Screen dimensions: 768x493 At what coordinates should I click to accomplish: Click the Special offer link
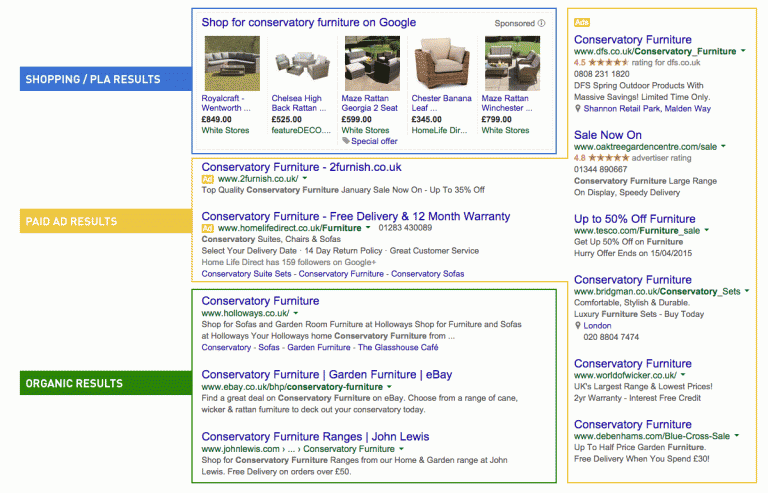coord(374,141)
